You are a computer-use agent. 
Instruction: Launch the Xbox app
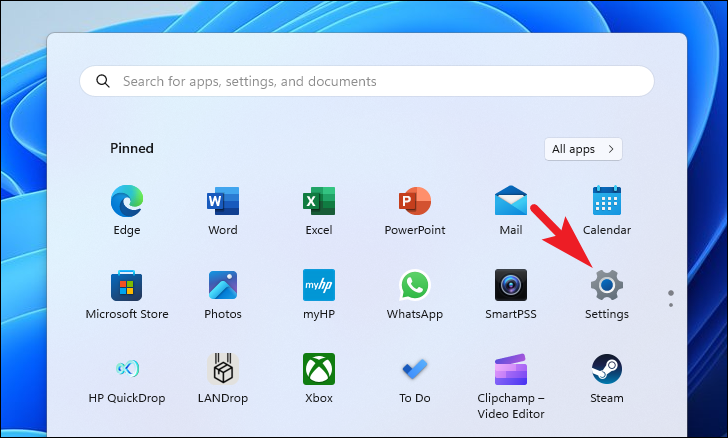pyautogui.click(x=319, y=369)
